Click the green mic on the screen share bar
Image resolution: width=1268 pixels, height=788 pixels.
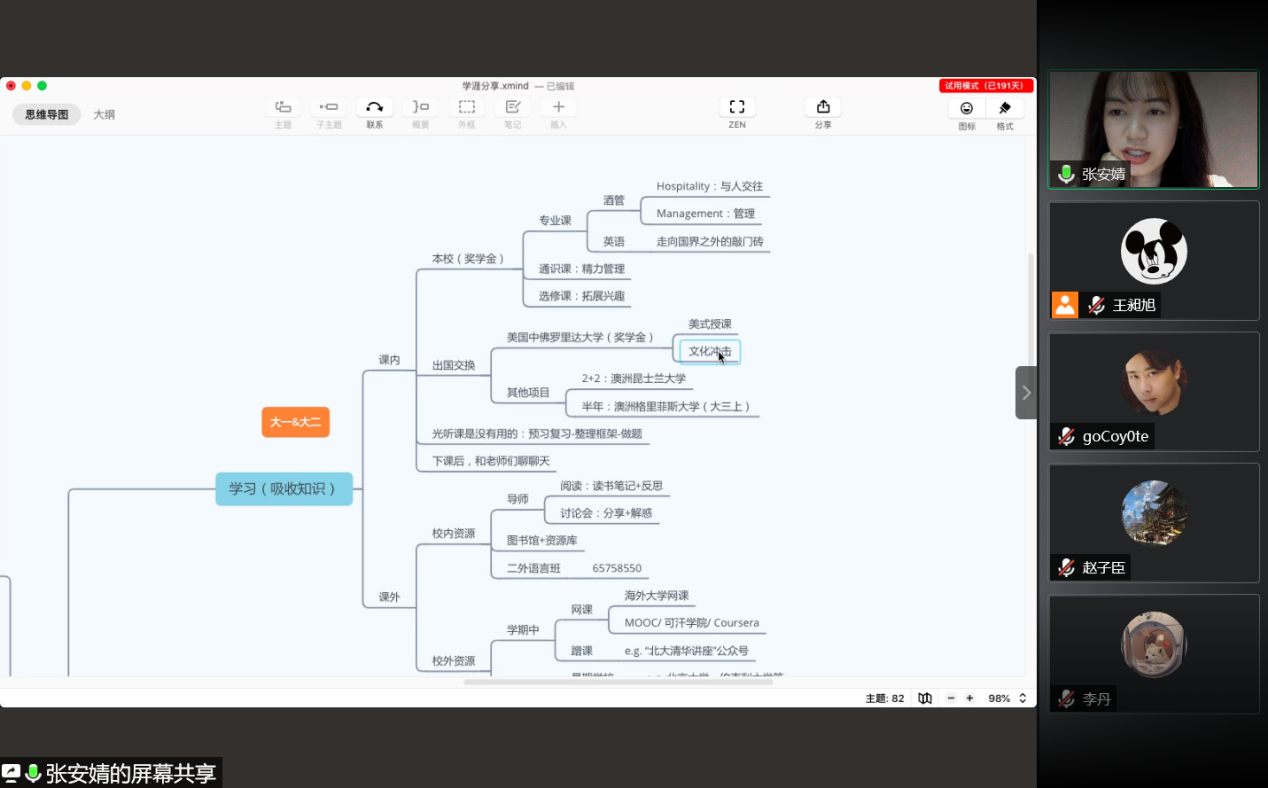(33, 772)
